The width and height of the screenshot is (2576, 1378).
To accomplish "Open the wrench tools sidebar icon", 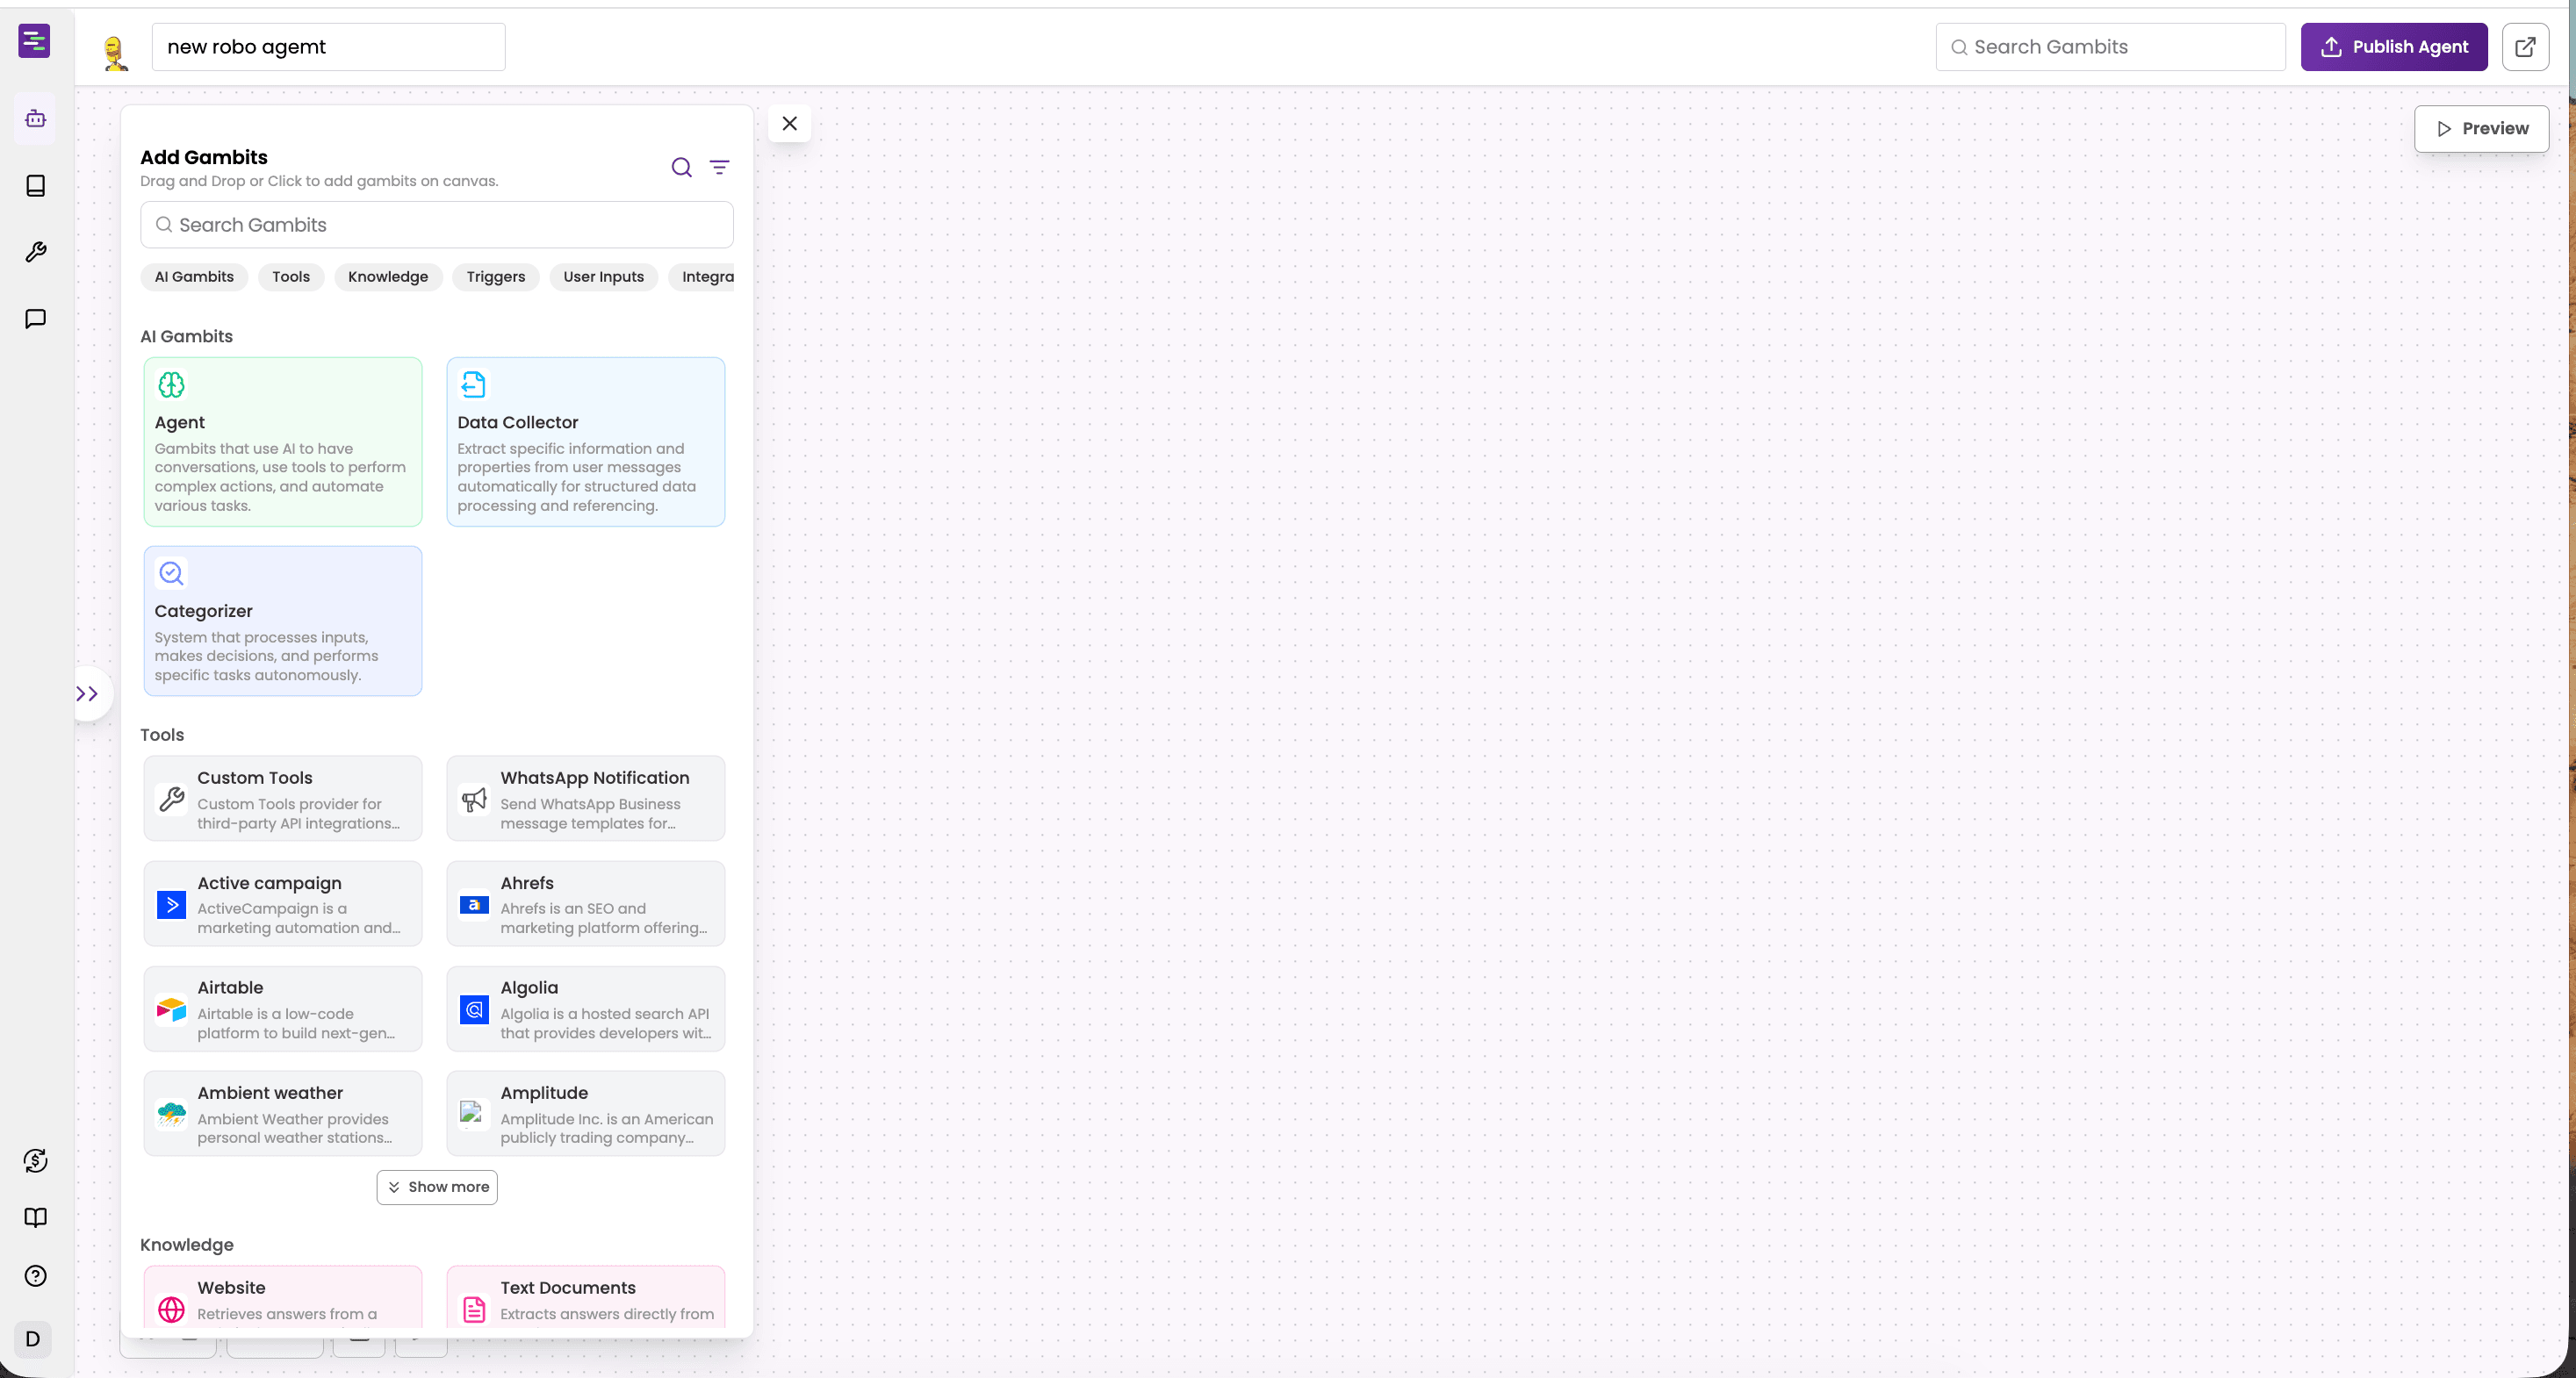I will [36, 252].
